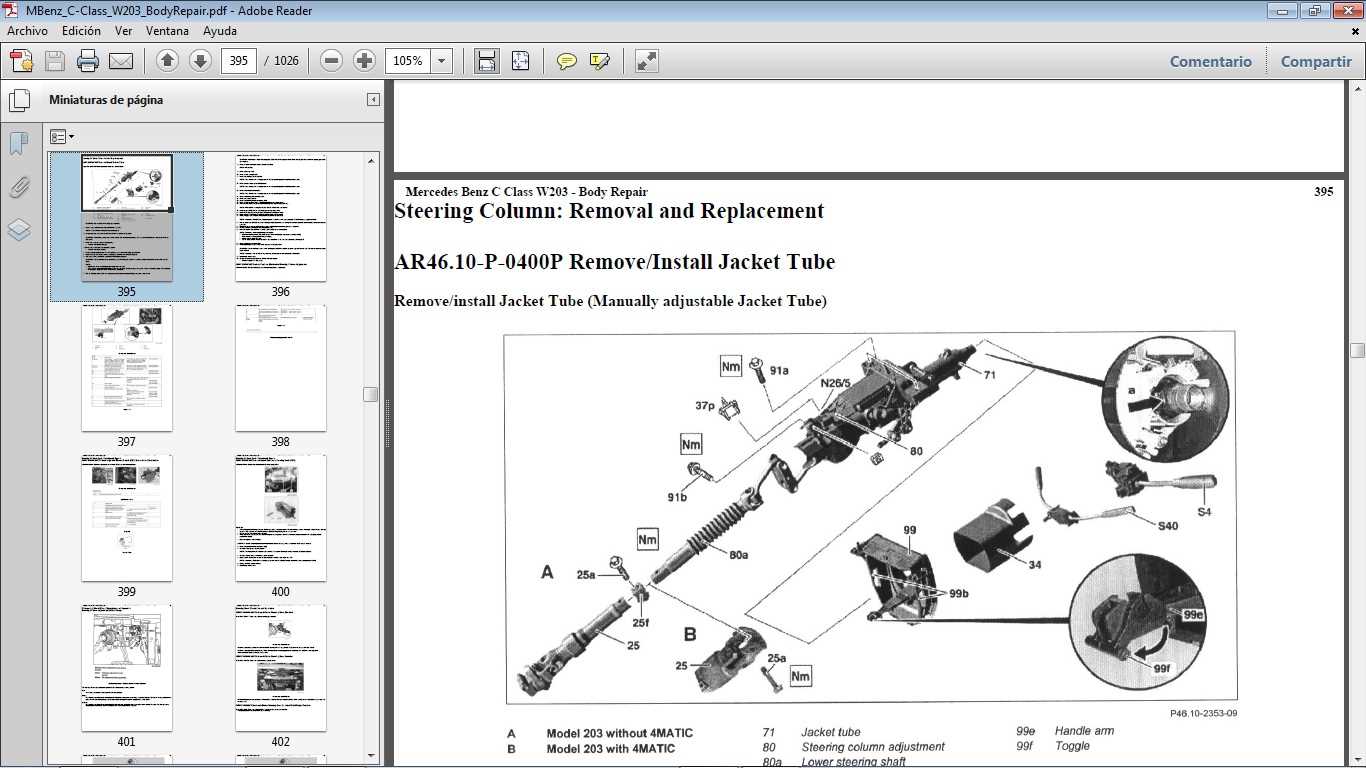The height and width of the screenshot is (768, 1366).
Task: Click the page number field
Action: (238, 61)
